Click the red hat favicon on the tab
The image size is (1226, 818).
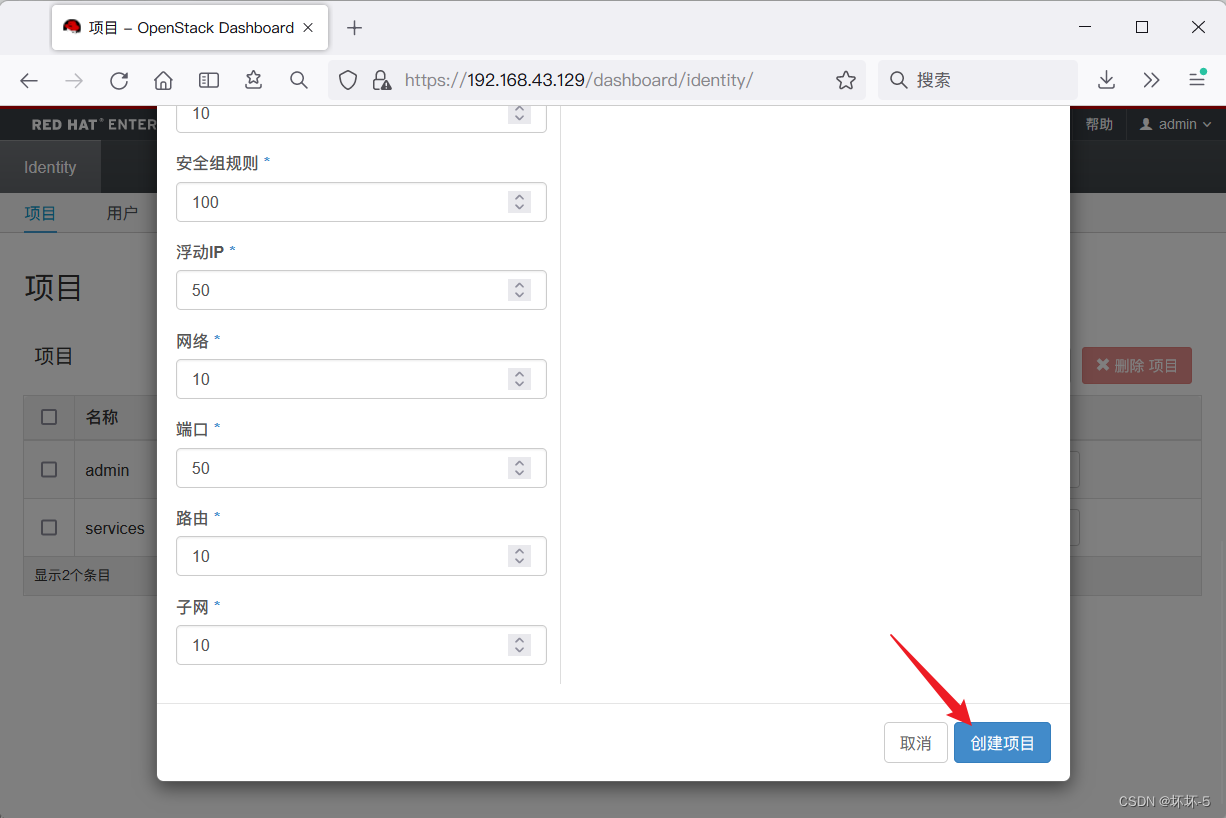(72, 27)
